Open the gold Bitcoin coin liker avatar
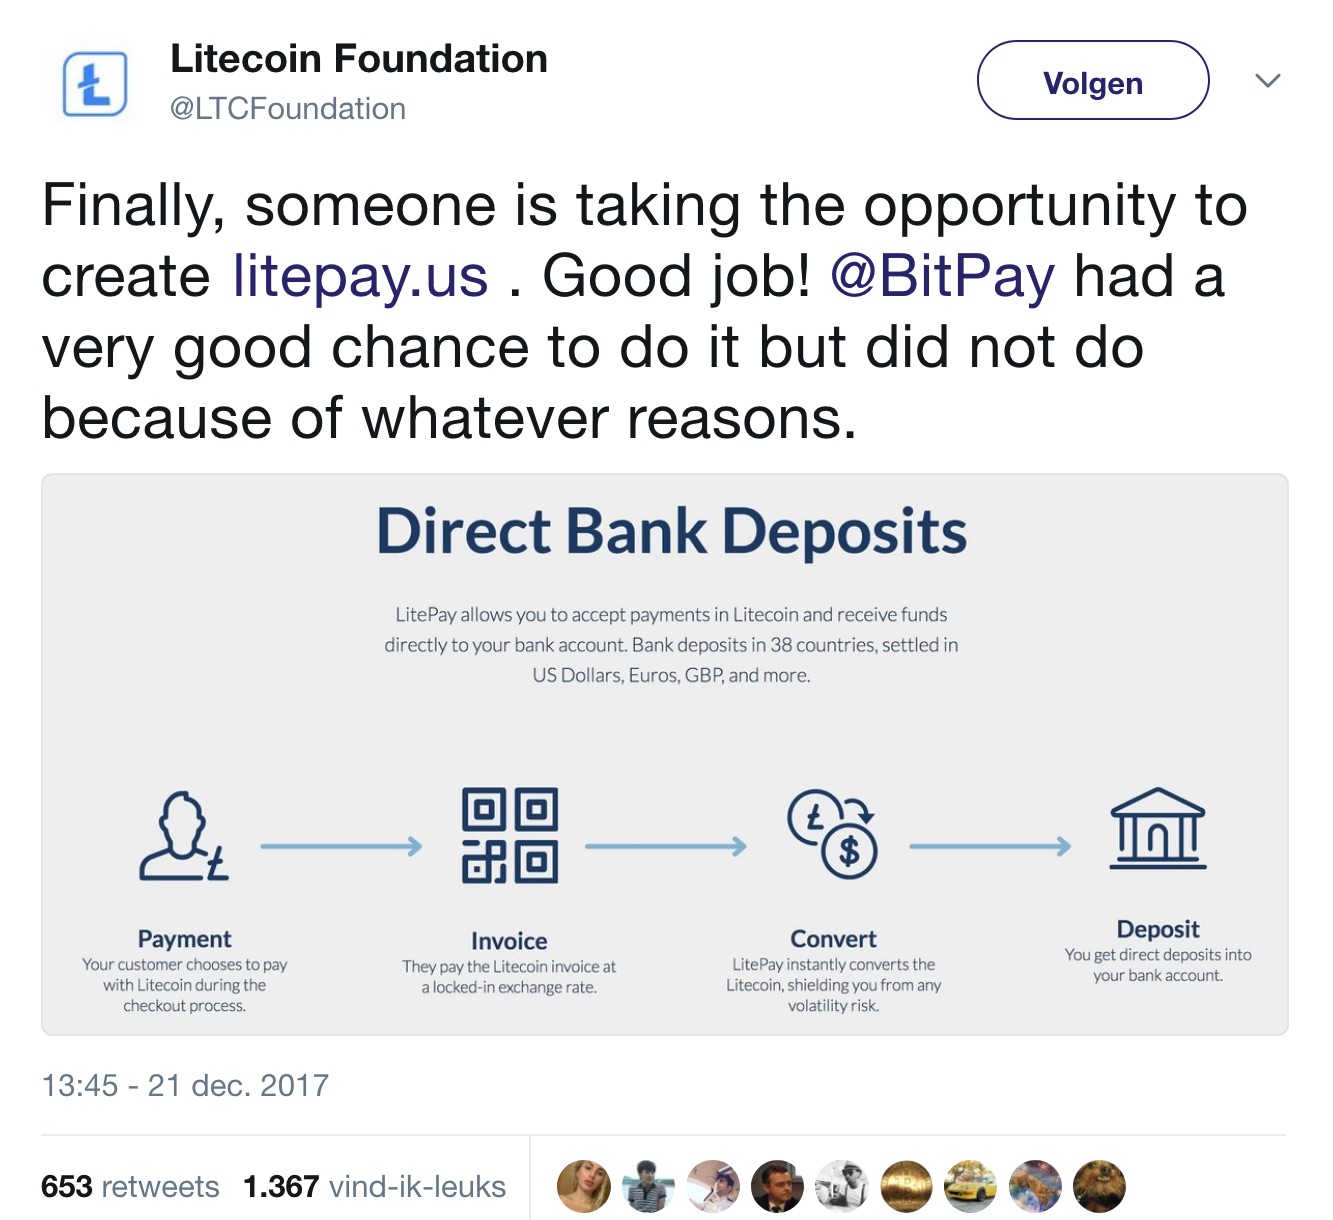The width and height of the screenshot is (1333, 1220). pyautogui.click(x=906, y=1186)
